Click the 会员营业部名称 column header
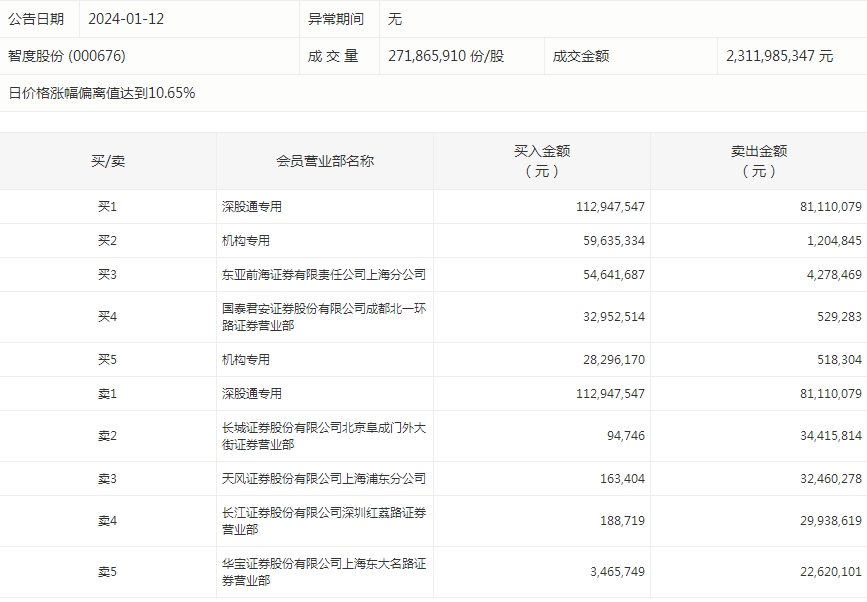Image resolution: width=867 pixels, height=602 pixels. click(x=325, y=161)
